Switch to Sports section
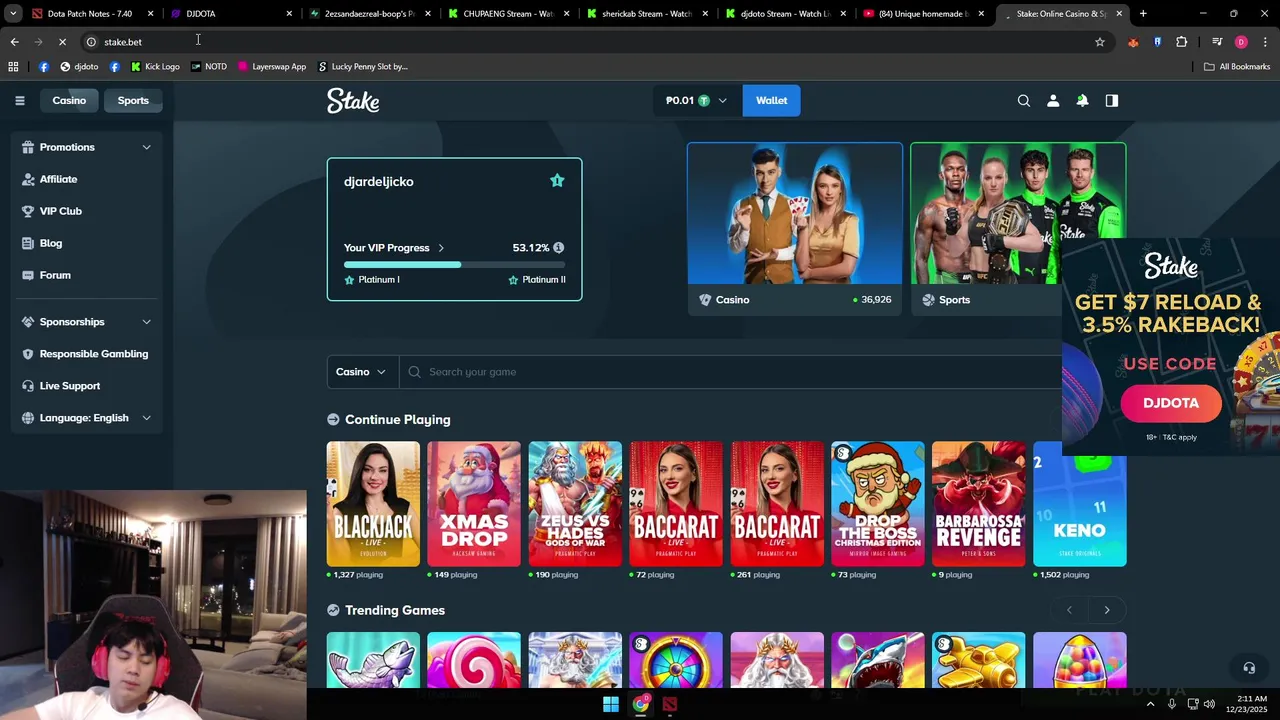 click(x=133, y=100)
